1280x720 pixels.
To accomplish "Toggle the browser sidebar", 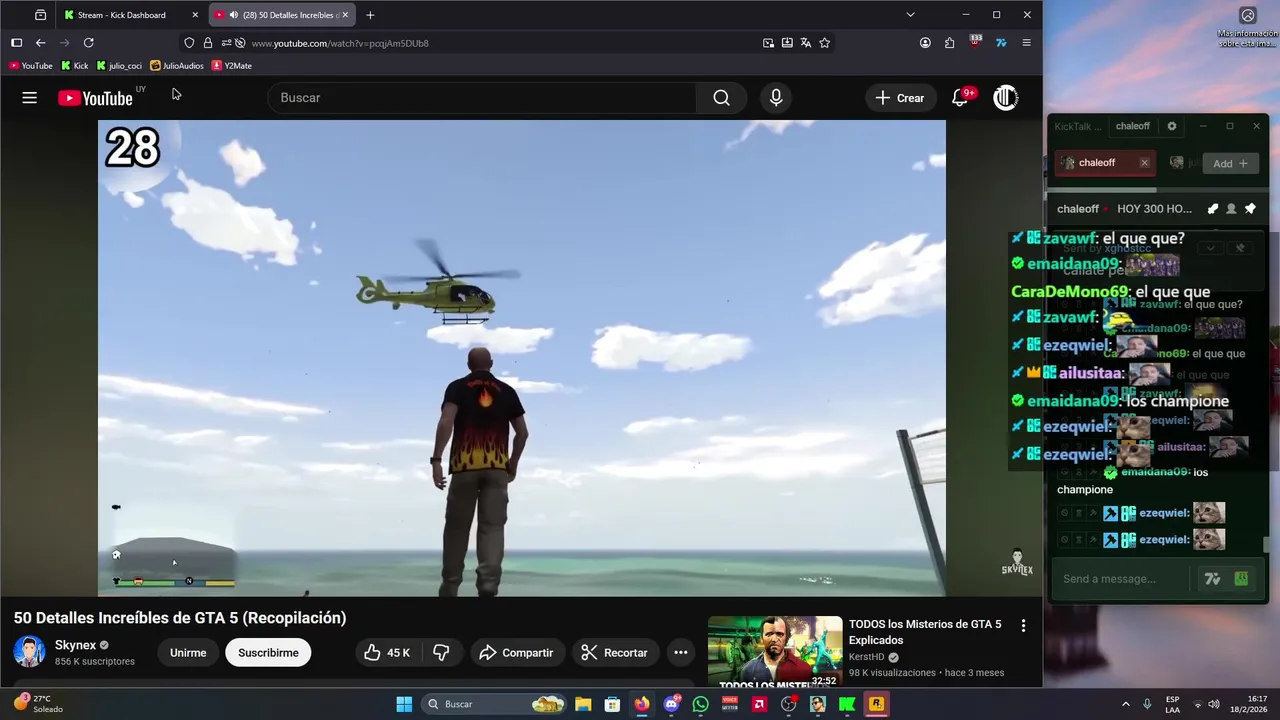I will tap(16, 43).
